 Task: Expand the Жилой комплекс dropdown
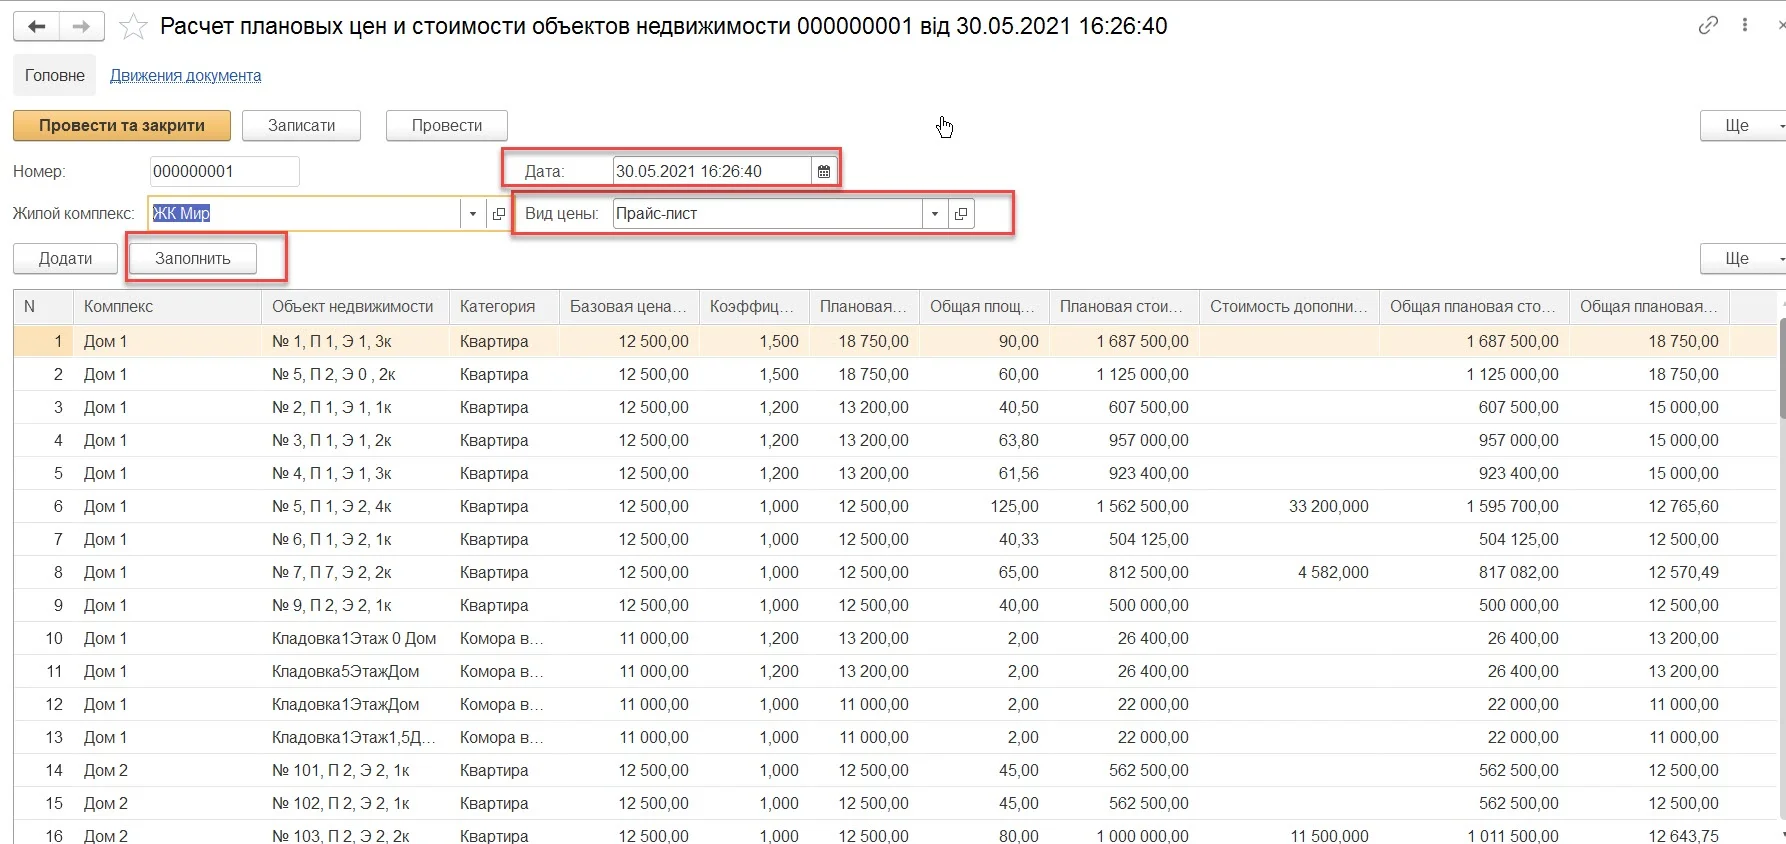(x=473, y=213)
